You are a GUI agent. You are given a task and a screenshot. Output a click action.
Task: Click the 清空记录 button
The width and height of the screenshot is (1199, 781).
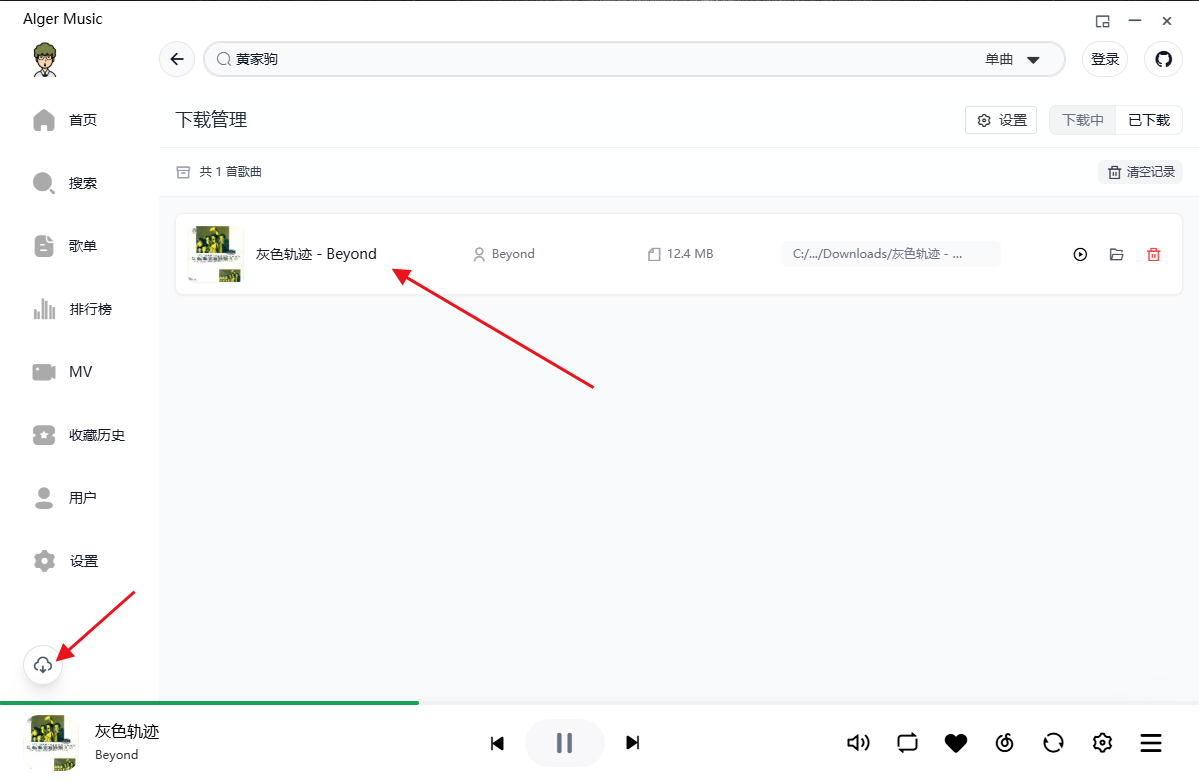pos(1140,172)
